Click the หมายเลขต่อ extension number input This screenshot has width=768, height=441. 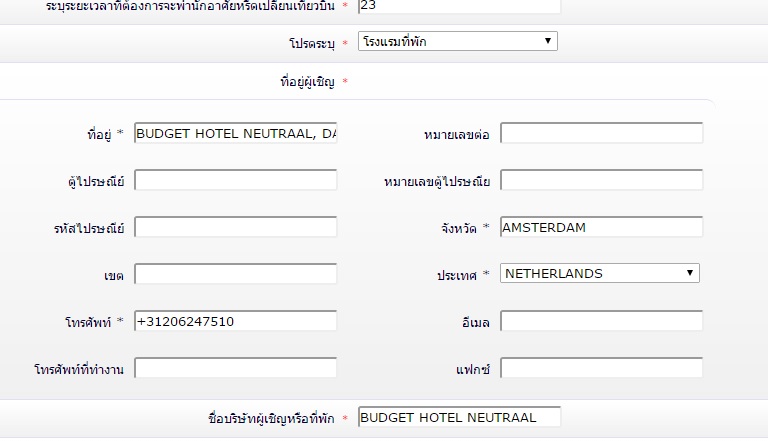coord(601,133)
